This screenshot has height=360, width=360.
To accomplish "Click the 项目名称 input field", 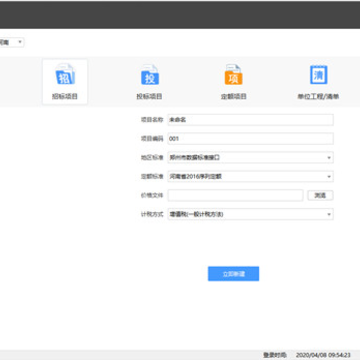I will pos(250,120).
